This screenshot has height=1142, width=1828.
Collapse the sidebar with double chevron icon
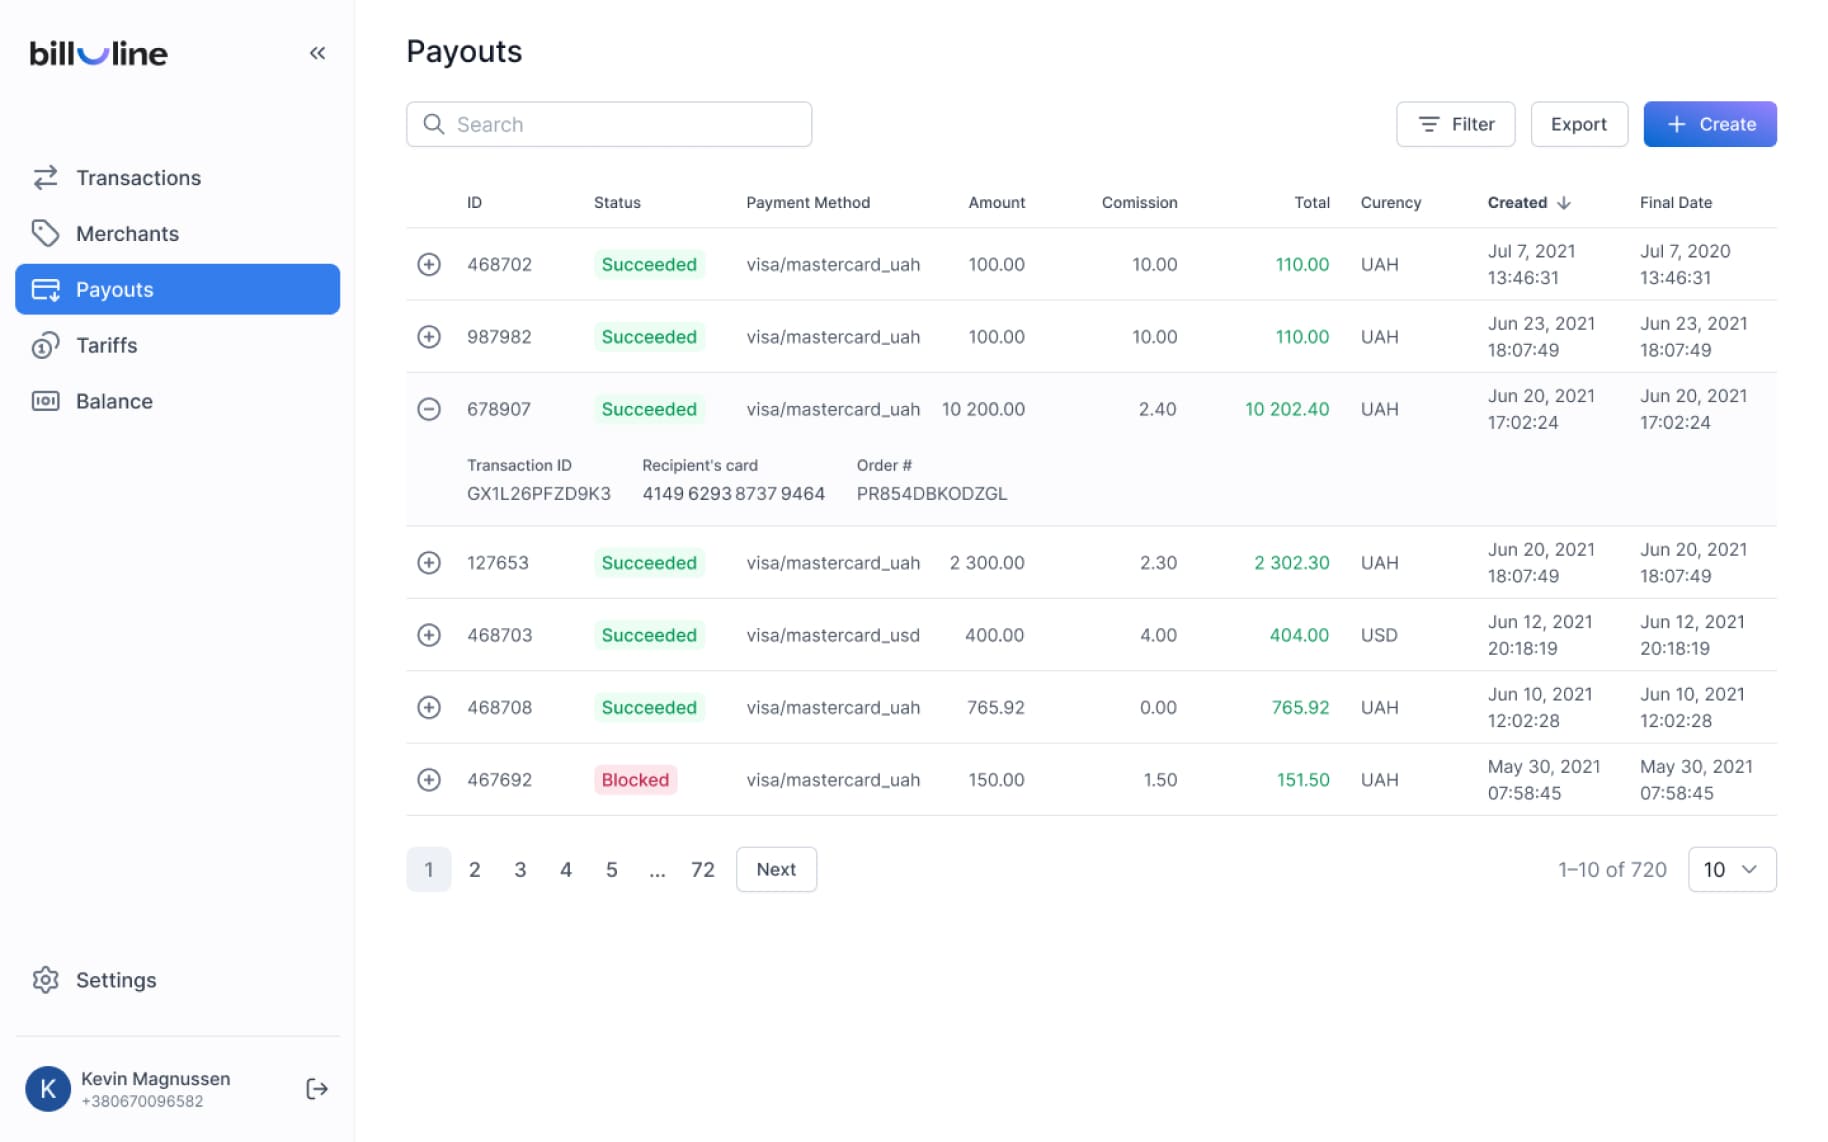point(317,53)
